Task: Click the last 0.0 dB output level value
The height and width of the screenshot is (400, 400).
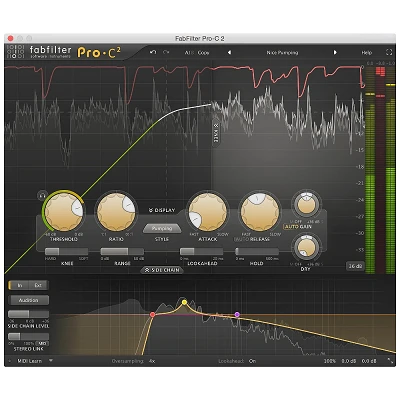Action: coord(369,361)
